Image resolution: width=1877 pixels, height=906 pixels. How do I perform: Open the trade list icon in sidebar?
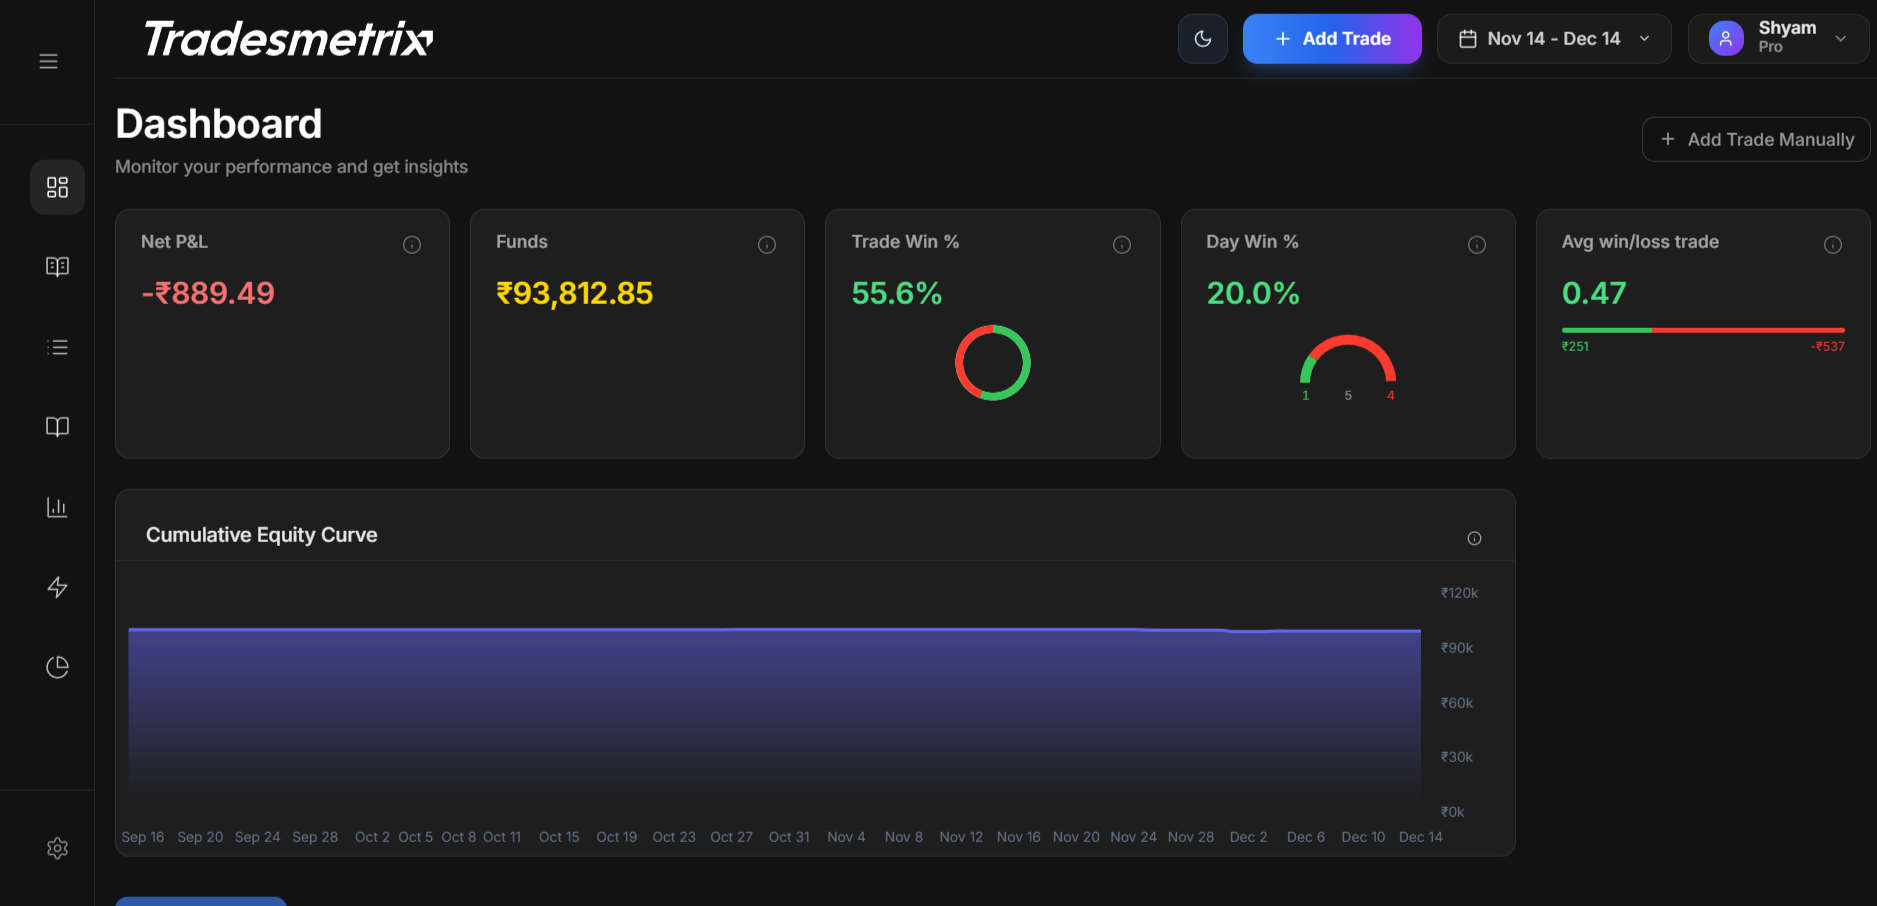point(57,347)
